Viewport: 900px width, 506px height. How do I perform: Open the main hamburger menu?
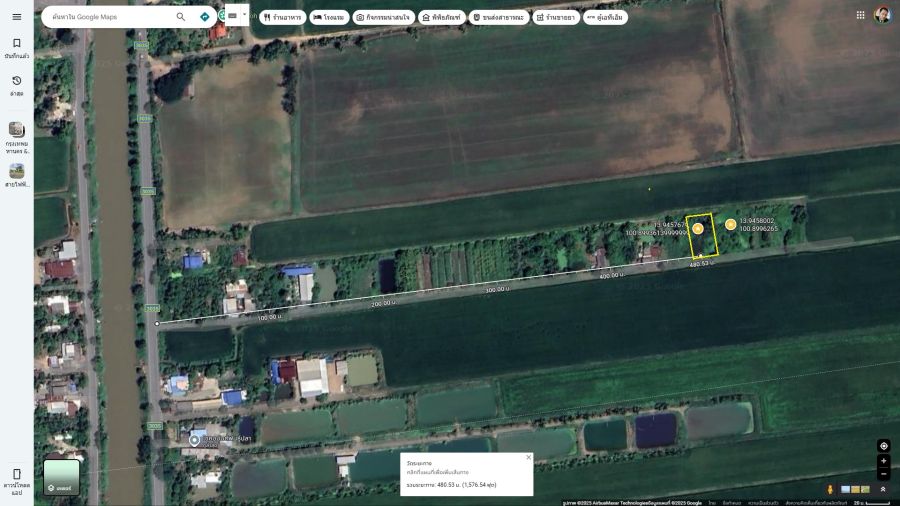[x=16, y=17]
